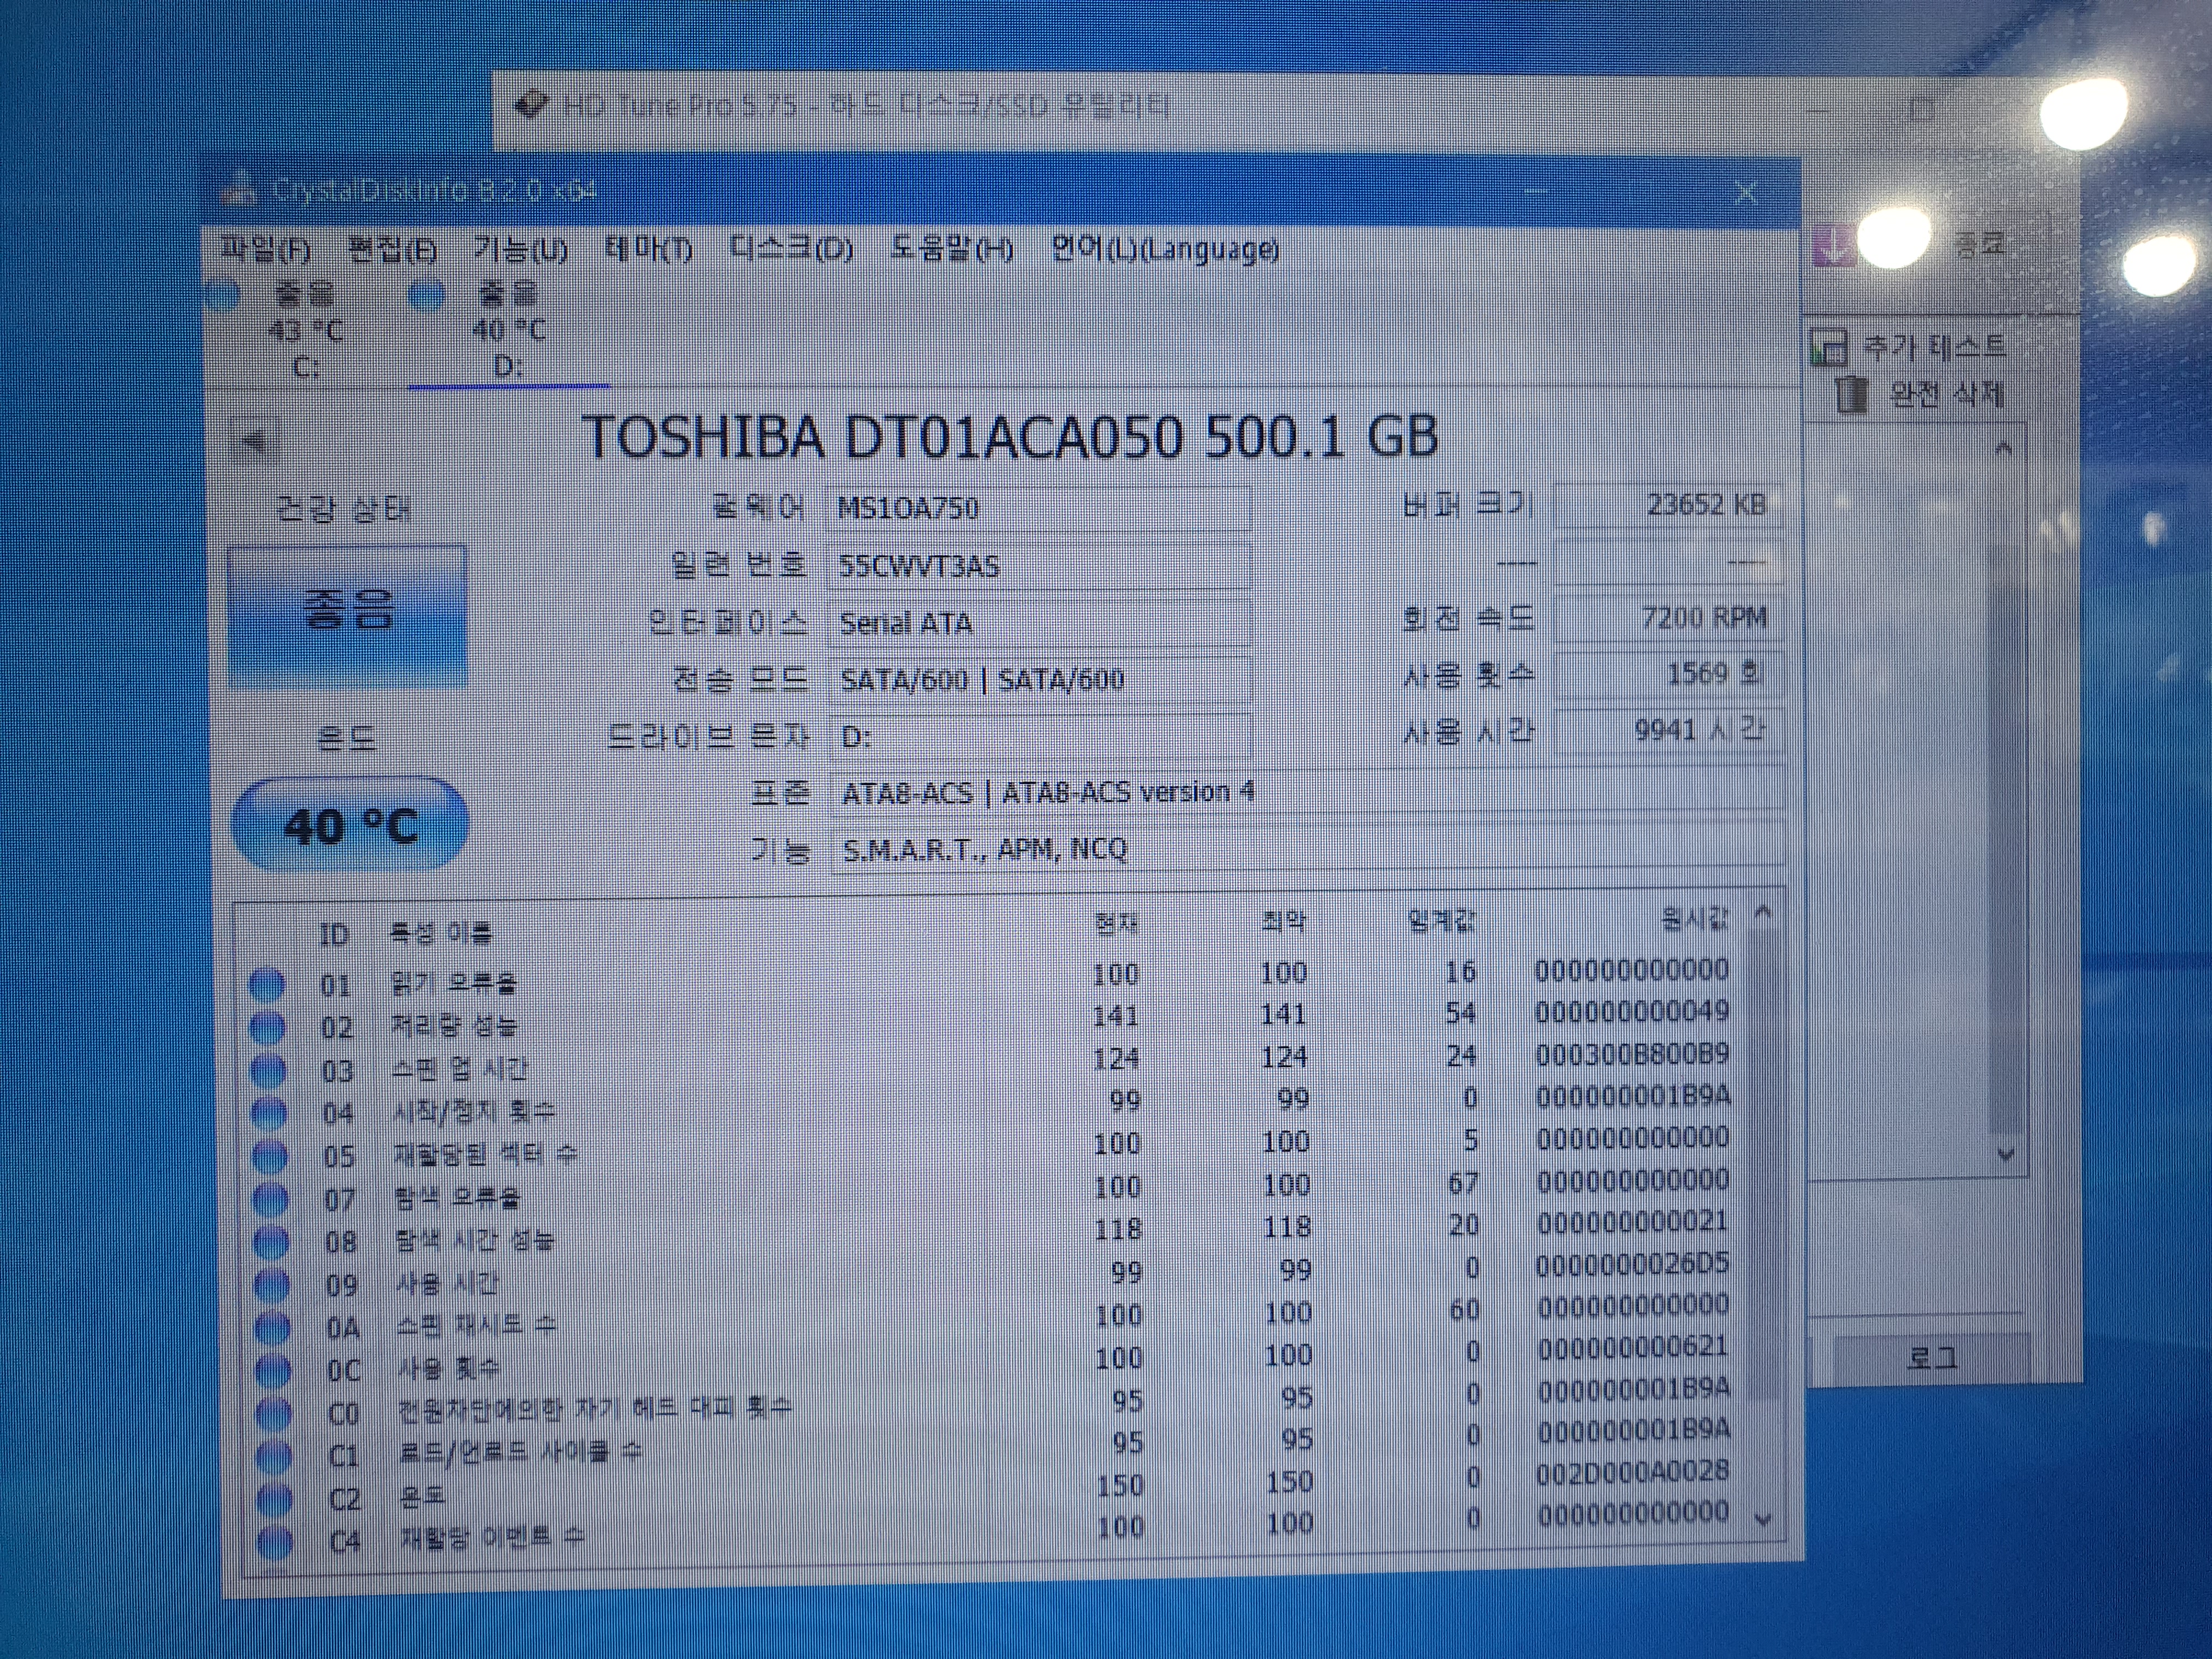Open the 도움말(H) menu
The image size is (2212, 1659).
pos(951,248)
